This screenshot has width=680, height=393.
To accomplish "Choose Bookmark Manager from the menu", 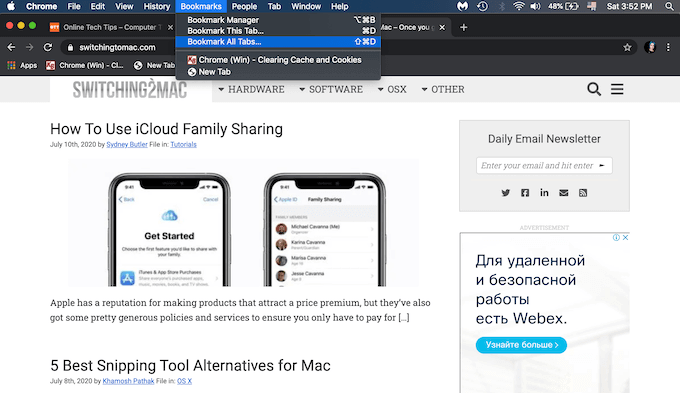I will coord(278,20).
